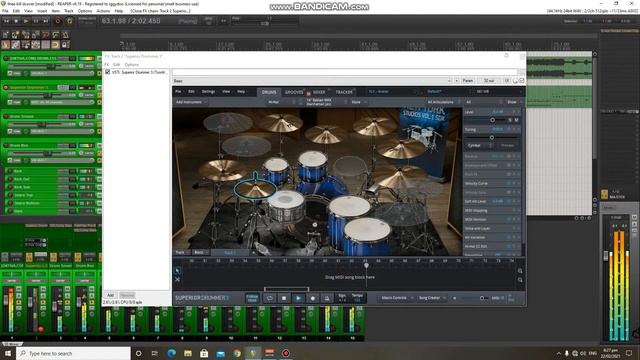The height and width of the screenshot is (360, 640).
Task: Click Superior Drummer stop button
Action: 284,298
